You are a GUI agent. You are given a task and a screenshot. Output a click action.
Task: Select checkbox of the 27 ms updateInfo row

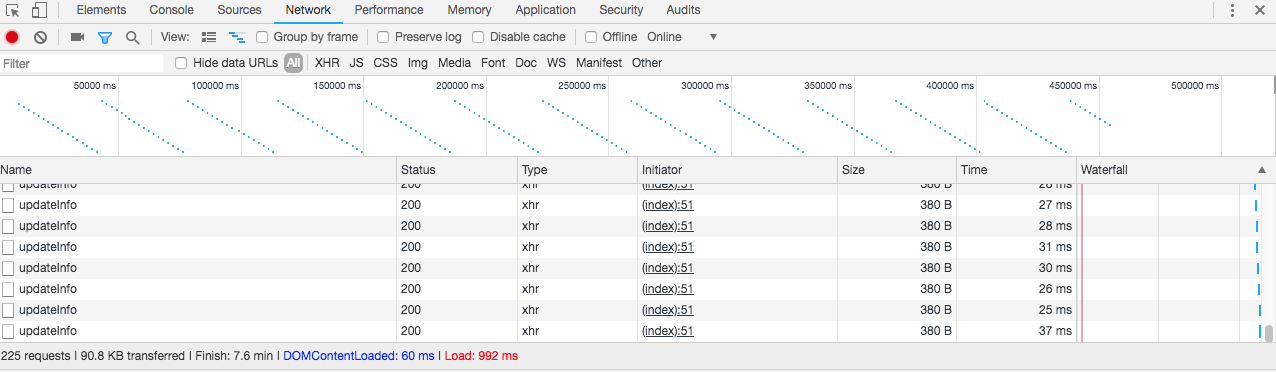(x=8, y=205)
